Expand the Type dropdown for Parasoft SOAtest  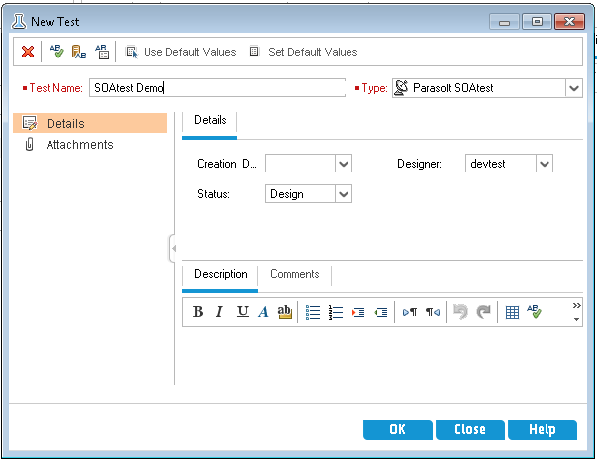coord(574,88)
